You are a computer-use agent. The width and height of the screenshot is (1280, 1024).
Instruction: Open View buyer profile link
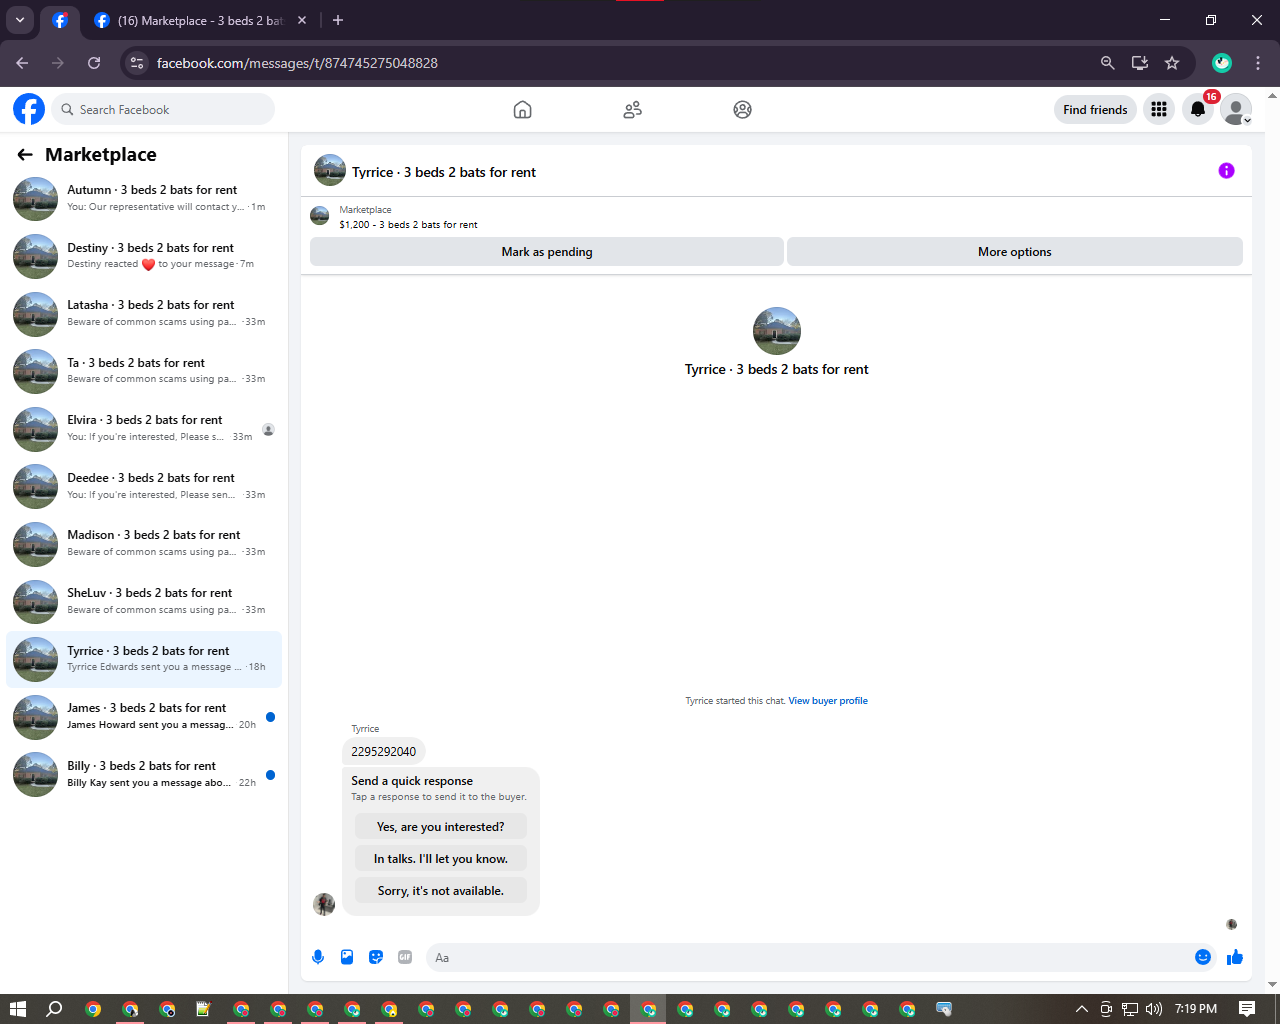[828, 701]
